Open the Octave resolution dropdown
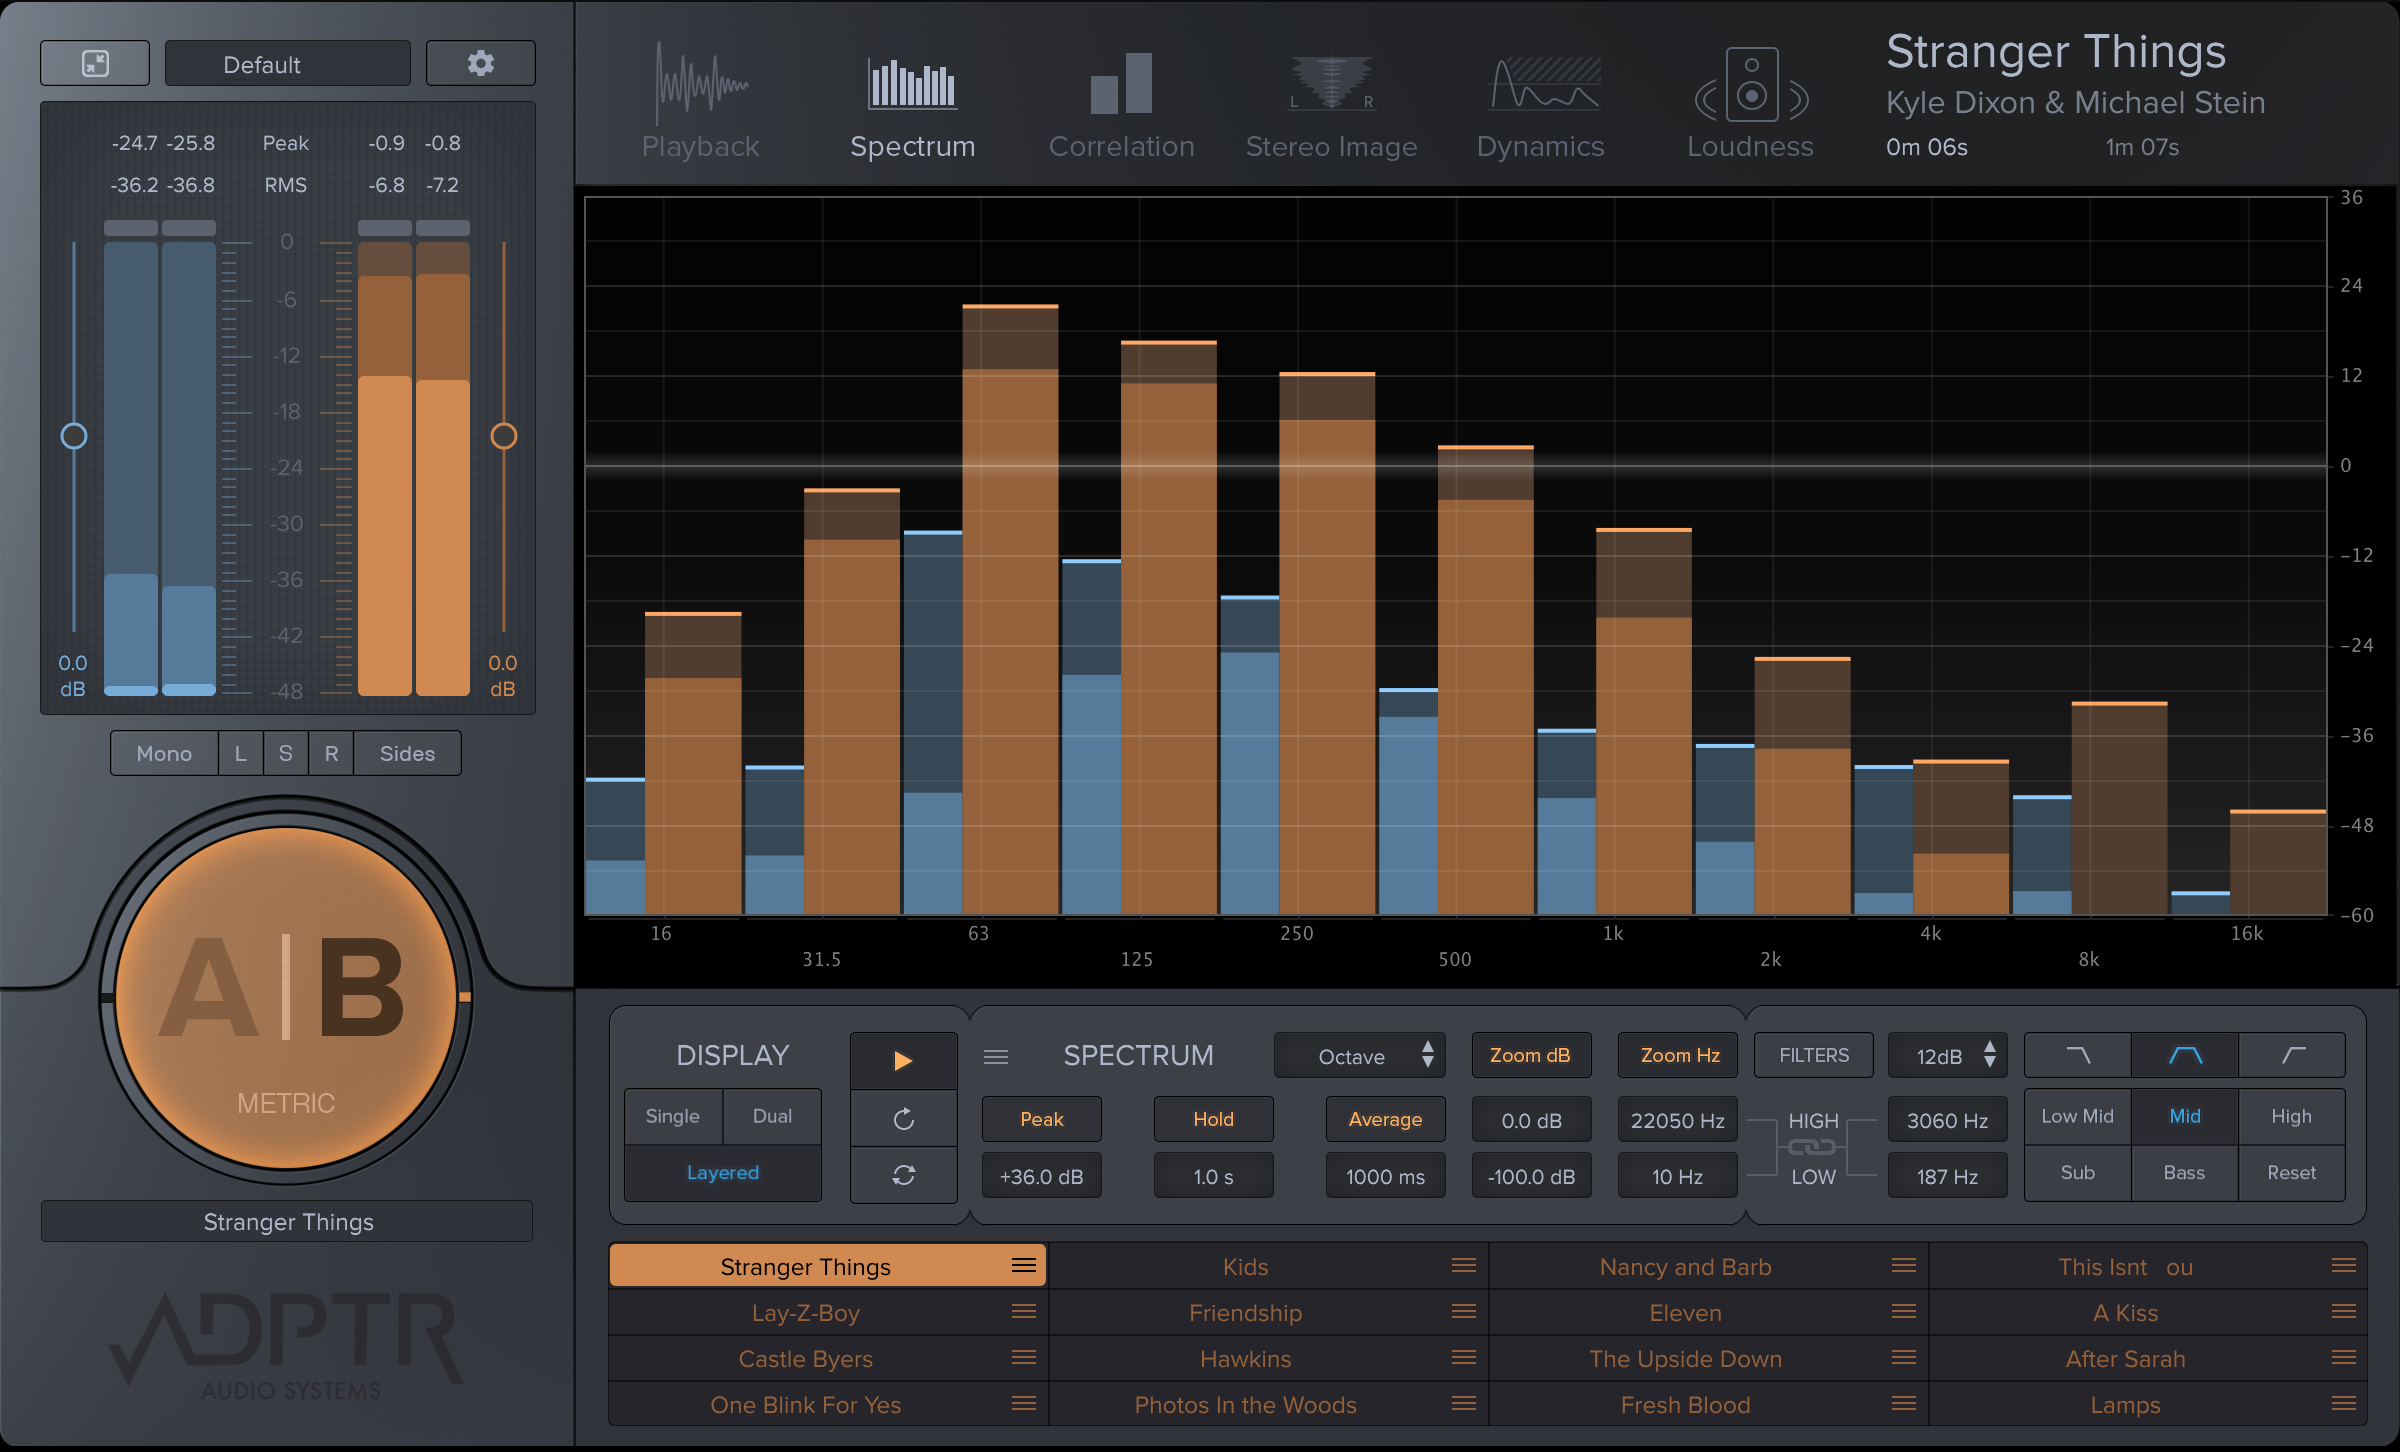The width and height of the screenshot is (2401, 1452). 1359,1056
